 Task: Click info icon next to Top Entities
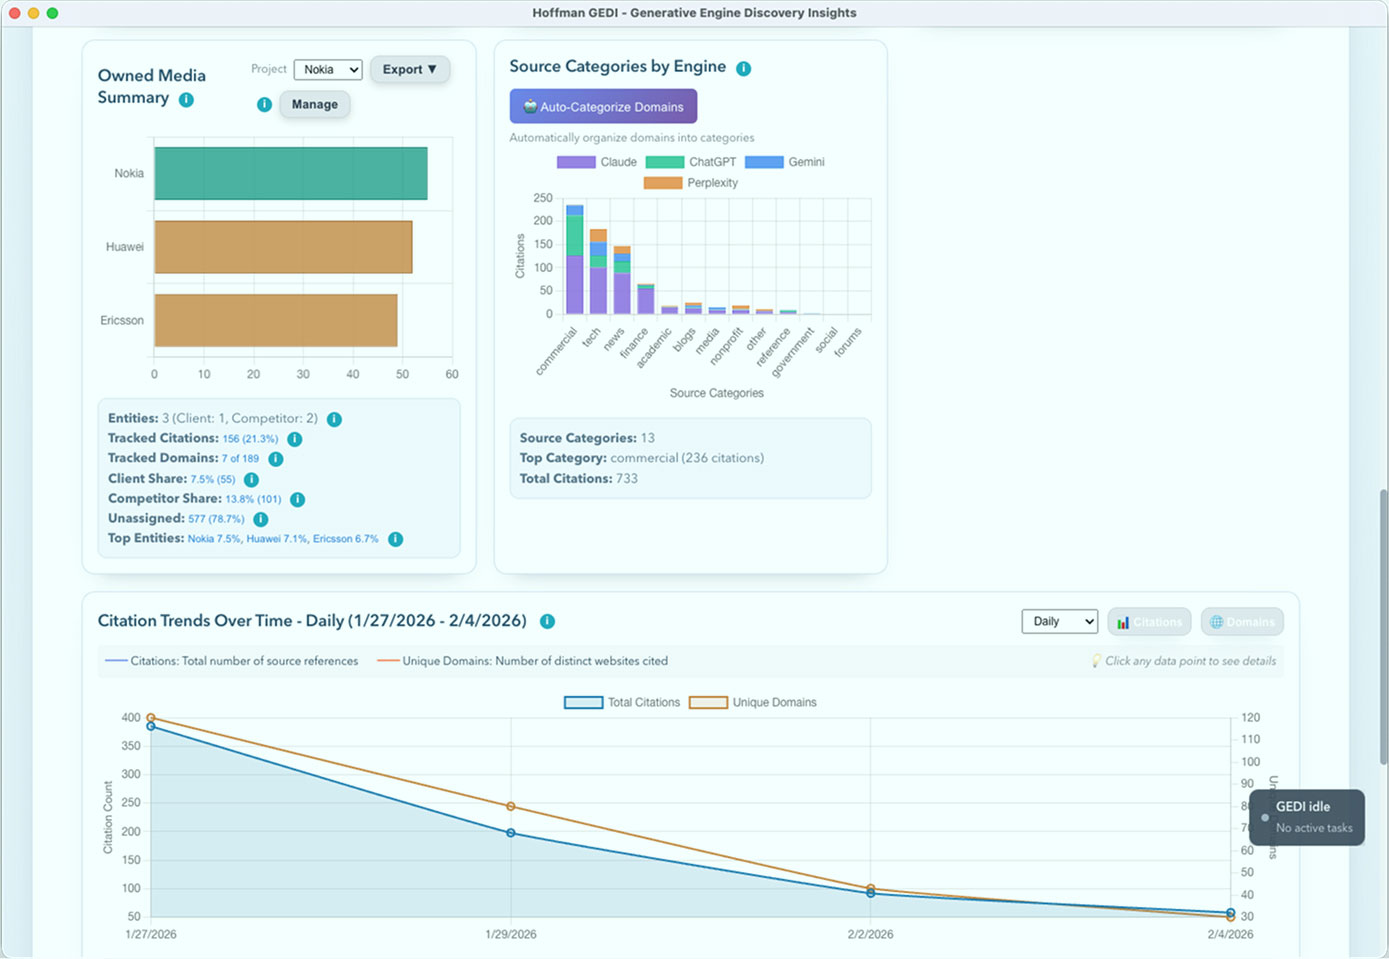click(x=395, y=539)
